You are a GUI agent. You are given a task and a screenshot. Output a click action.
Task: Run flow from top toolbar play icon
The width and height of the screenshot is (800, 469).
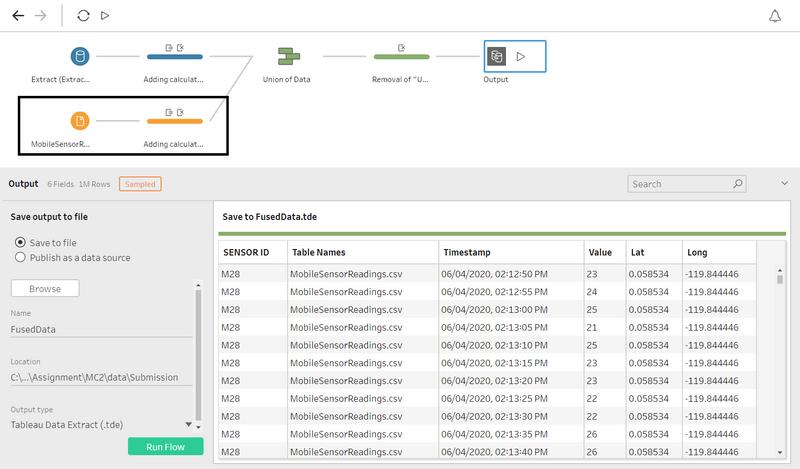[x=105, y=16]
